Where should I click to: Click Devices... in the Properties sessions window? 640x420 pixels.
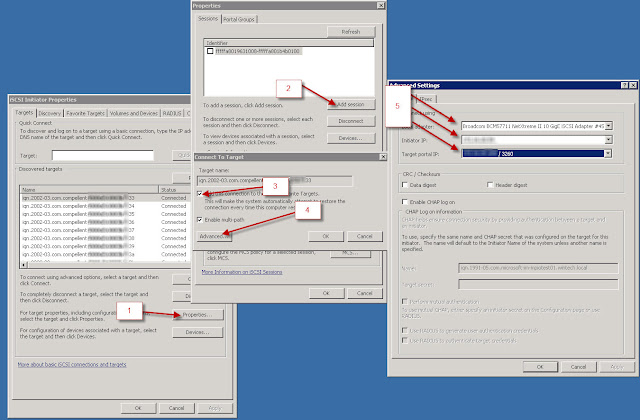coord(351,138)
